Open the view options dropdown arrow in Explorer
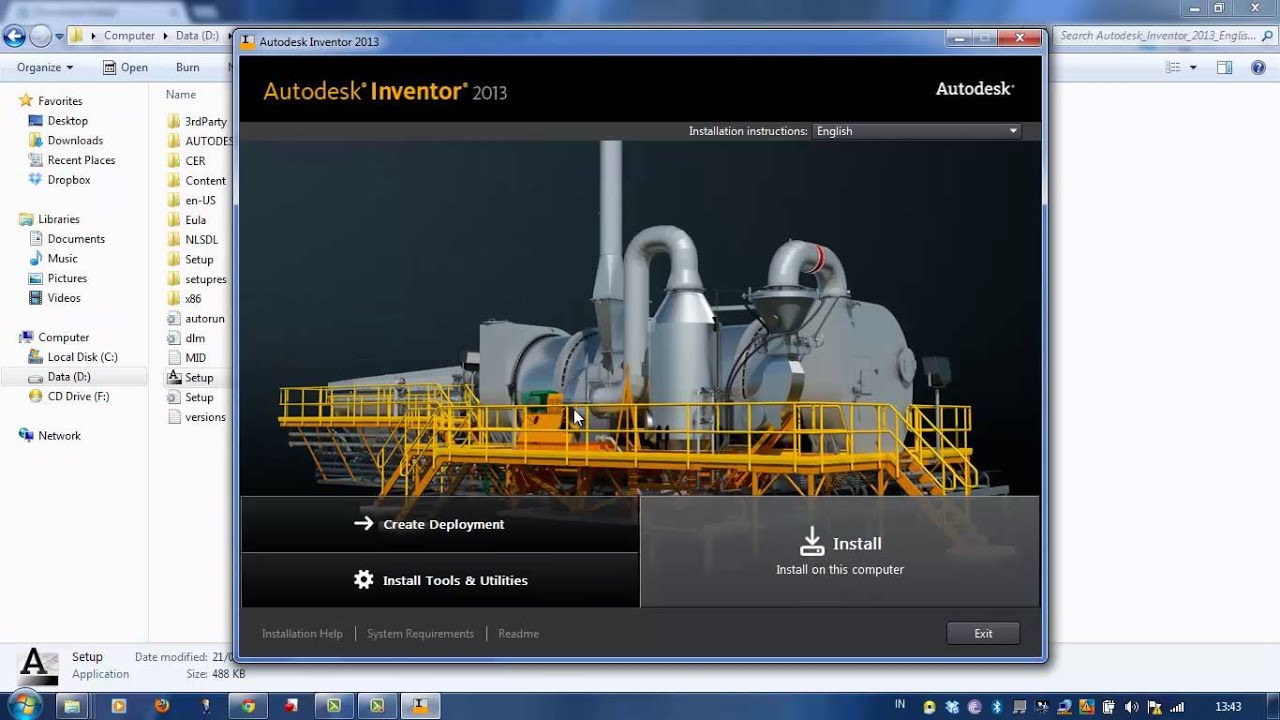 1193,68
